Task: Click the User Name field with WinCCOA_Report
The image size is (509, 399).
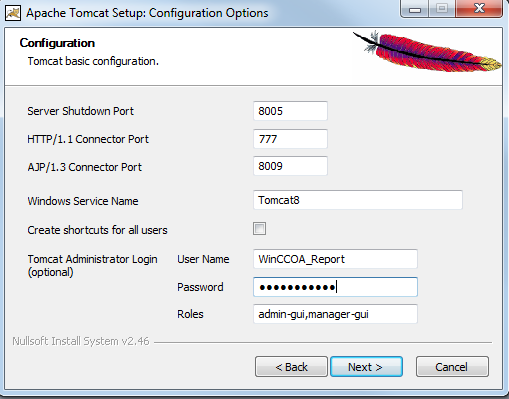Action: click(x=335, y=259)
